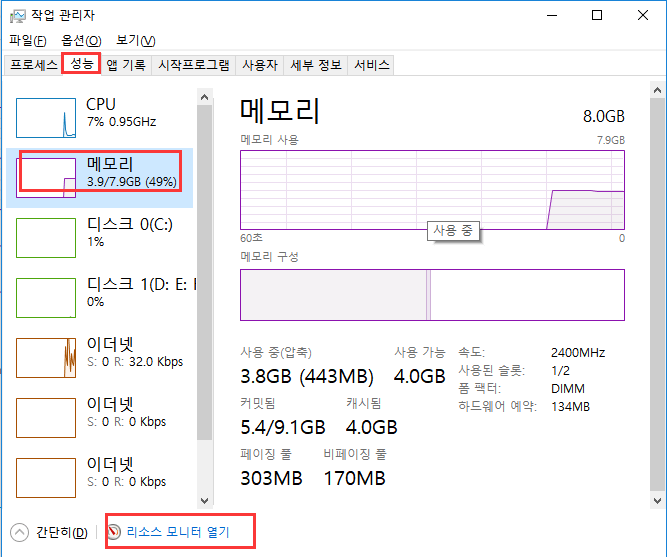
Task: Switch to the 서비스 tab
Action: coord(371,65)
